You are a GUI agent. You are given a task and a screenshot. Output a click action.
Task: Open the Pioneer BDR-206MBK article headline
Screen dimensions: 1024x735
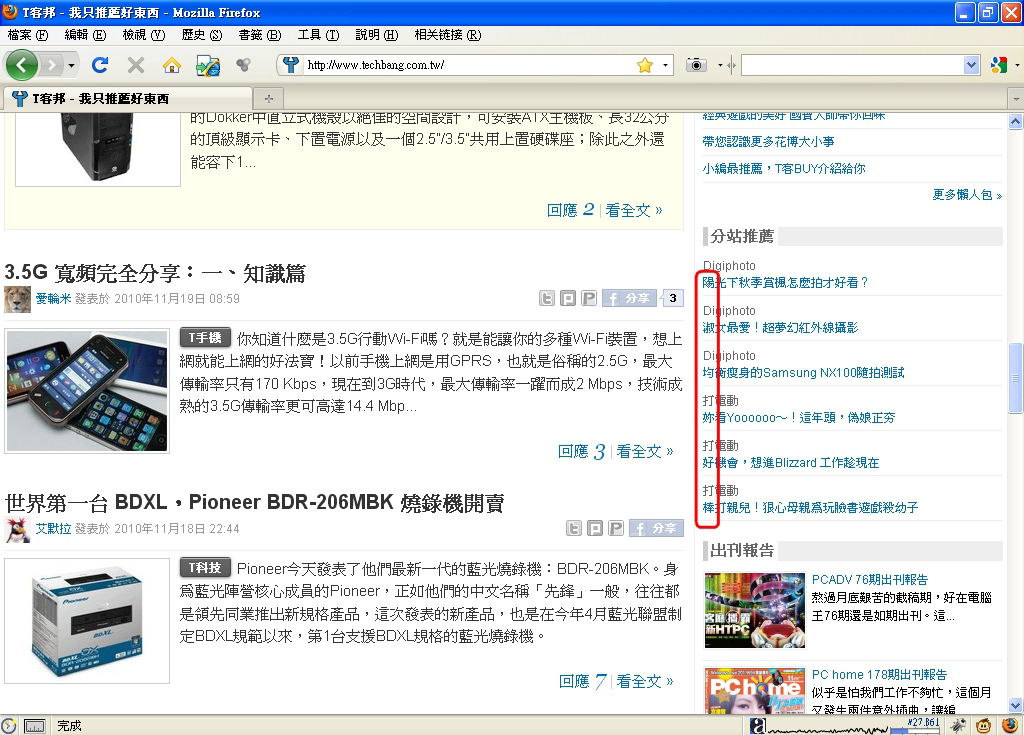255,502
